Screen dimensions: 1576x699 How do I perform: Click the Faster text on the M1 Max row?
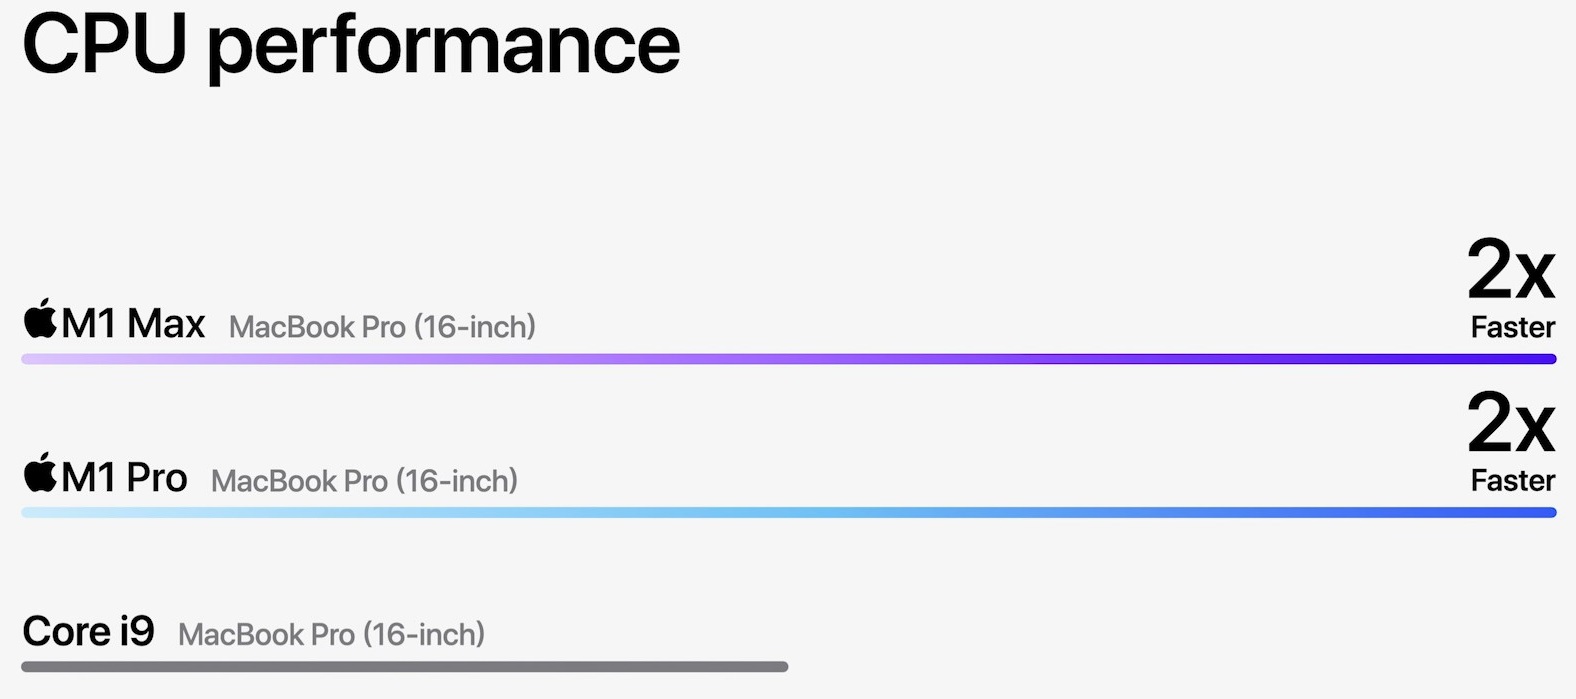point(1513,327)
